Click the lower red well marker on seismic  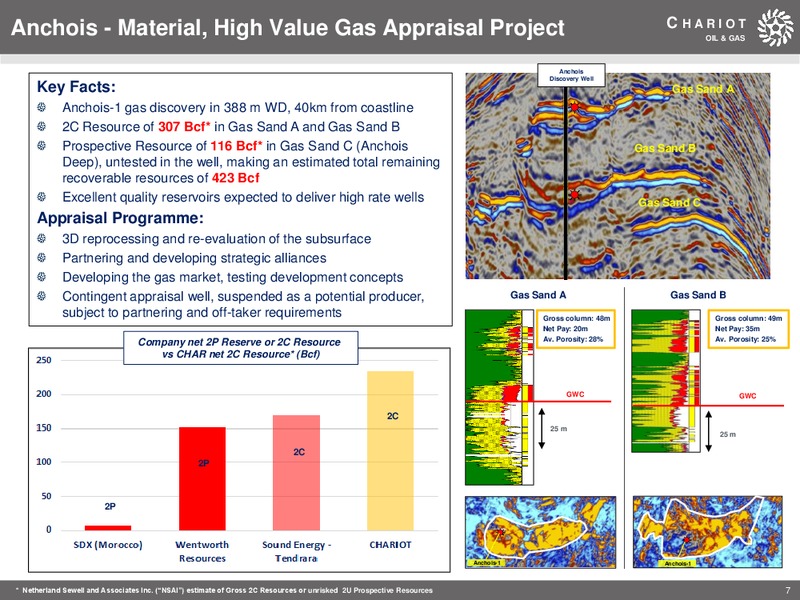pos(574,194)
